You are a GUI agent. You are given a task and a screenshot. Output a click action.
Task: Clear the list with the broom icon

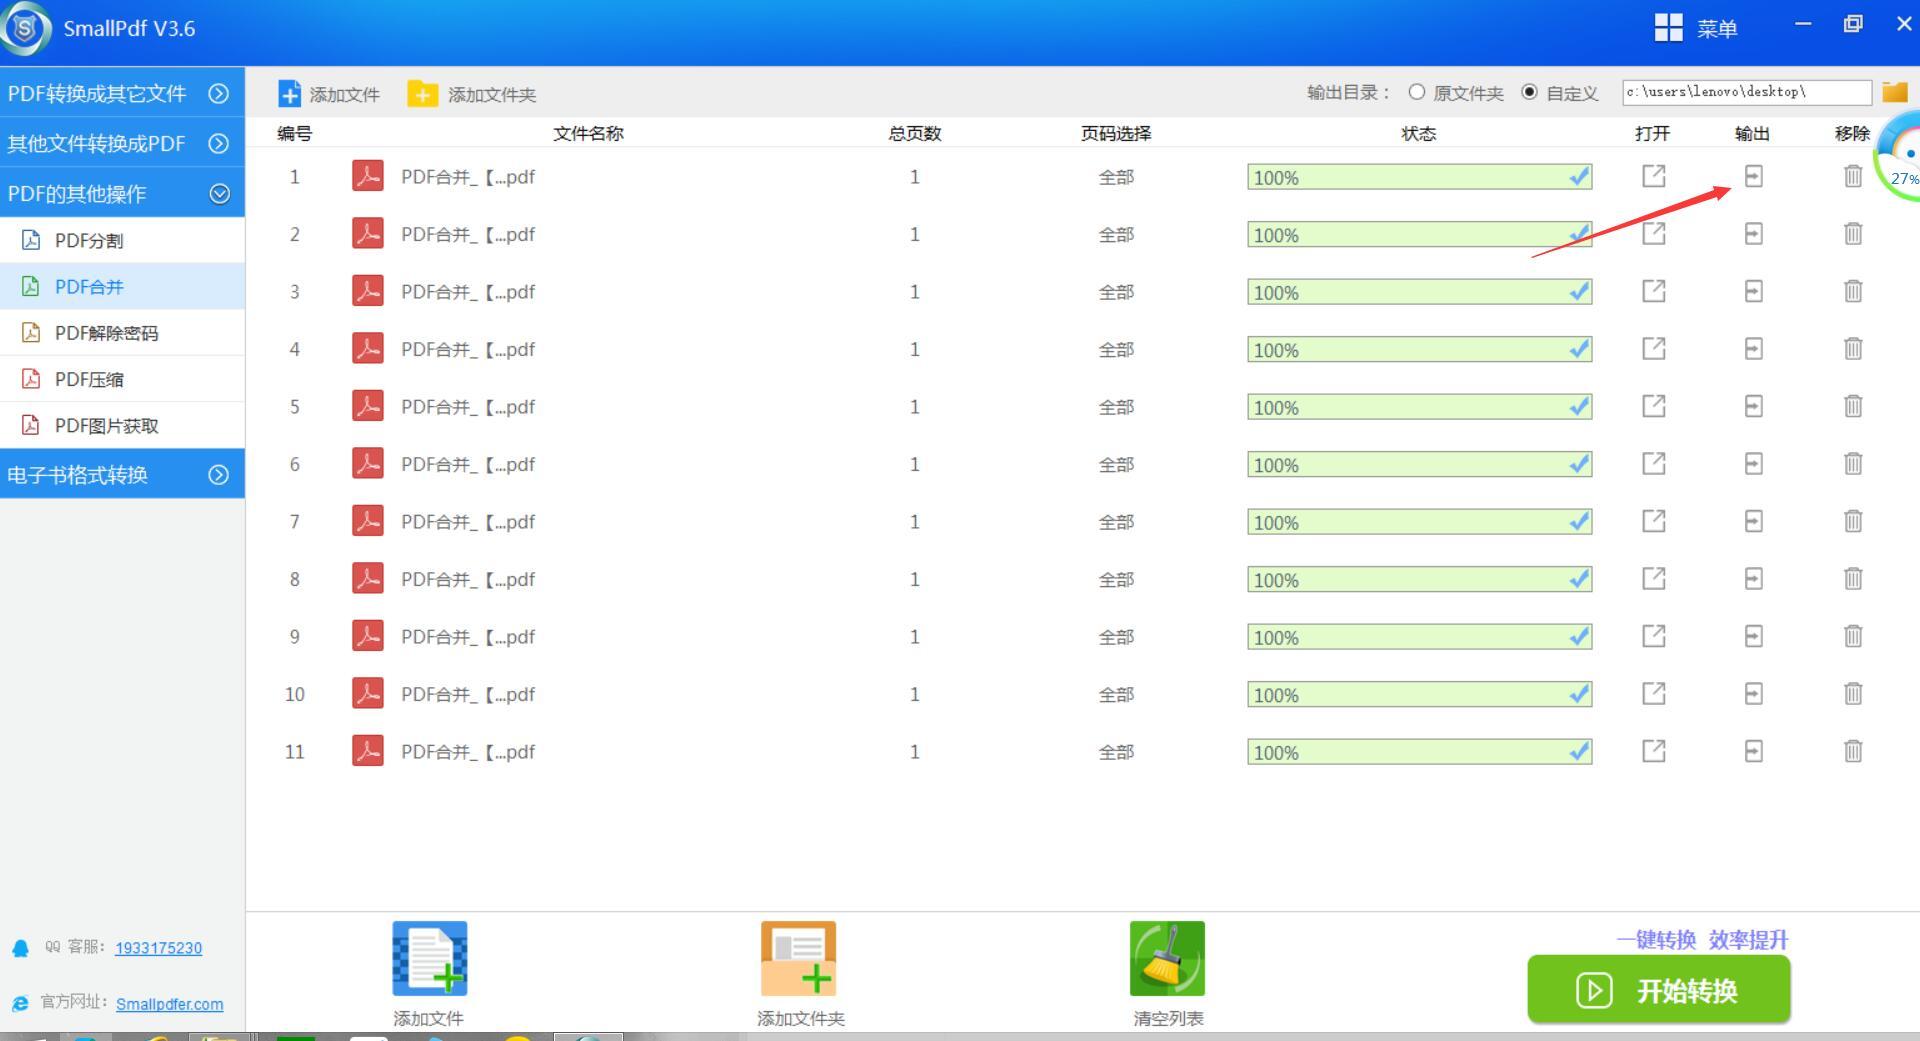(1167, 959)
